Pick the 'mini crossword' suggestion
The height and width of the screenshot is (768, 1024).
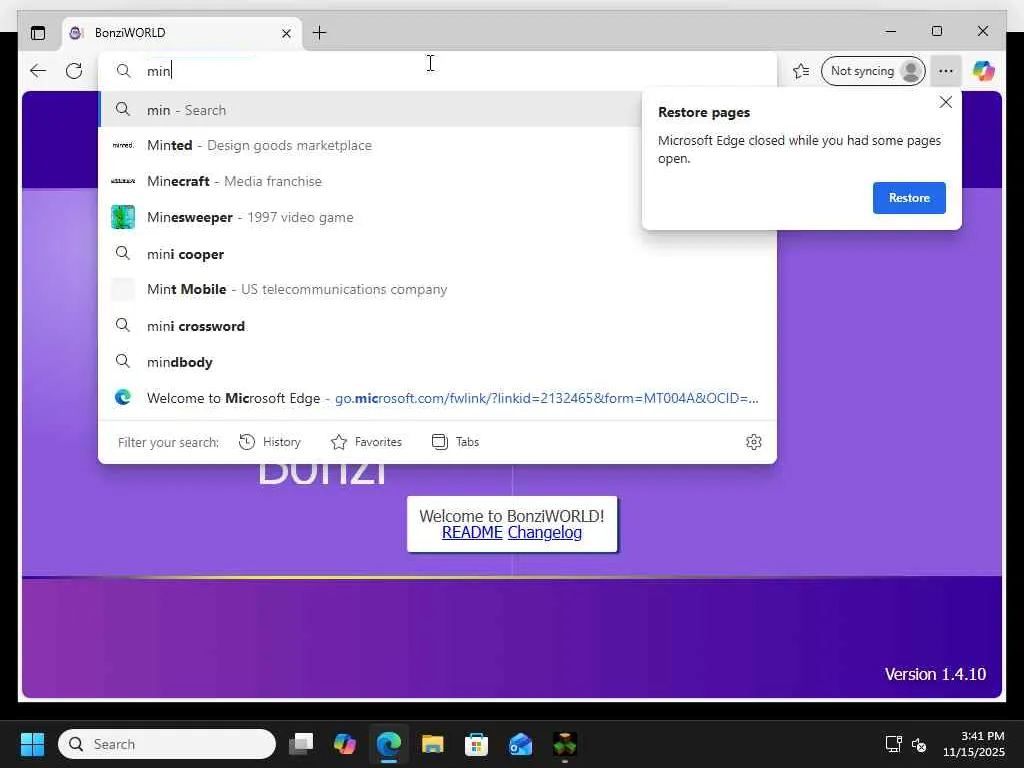pos(438,325)
